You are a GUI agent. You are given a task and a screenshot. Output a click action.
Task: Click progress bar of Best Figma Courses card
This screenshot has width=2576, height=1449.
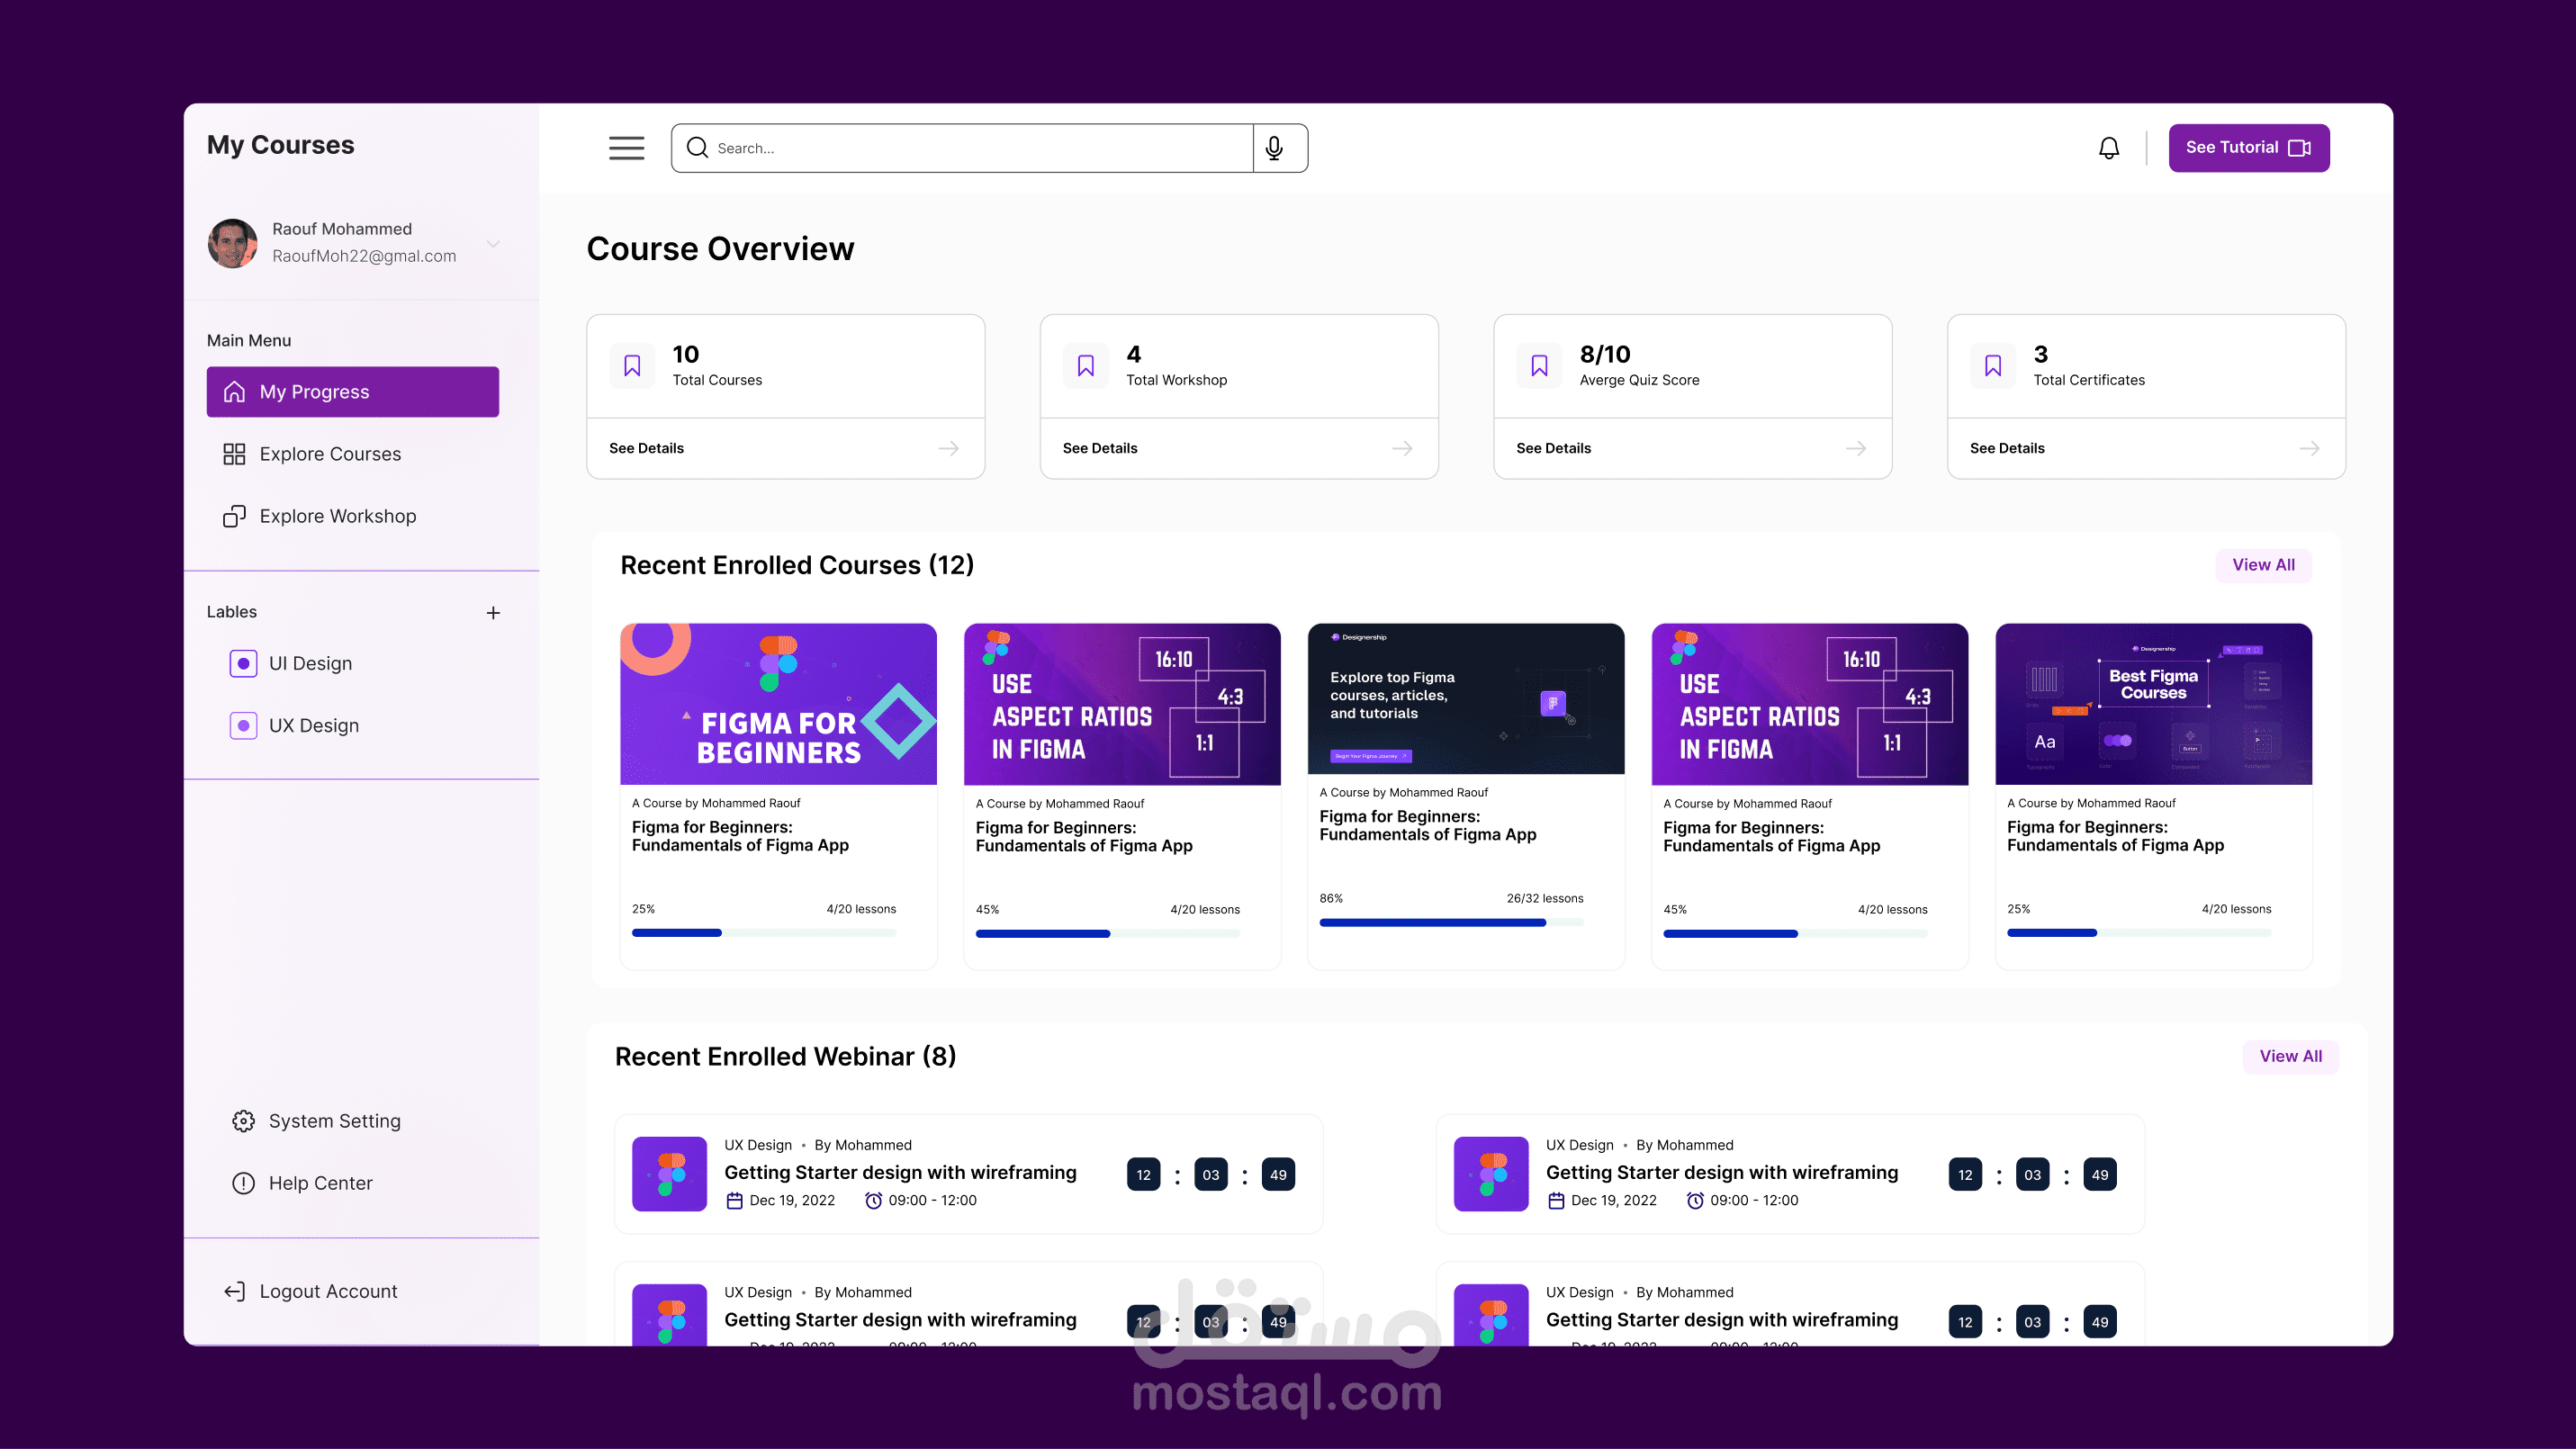[2139, 933]
